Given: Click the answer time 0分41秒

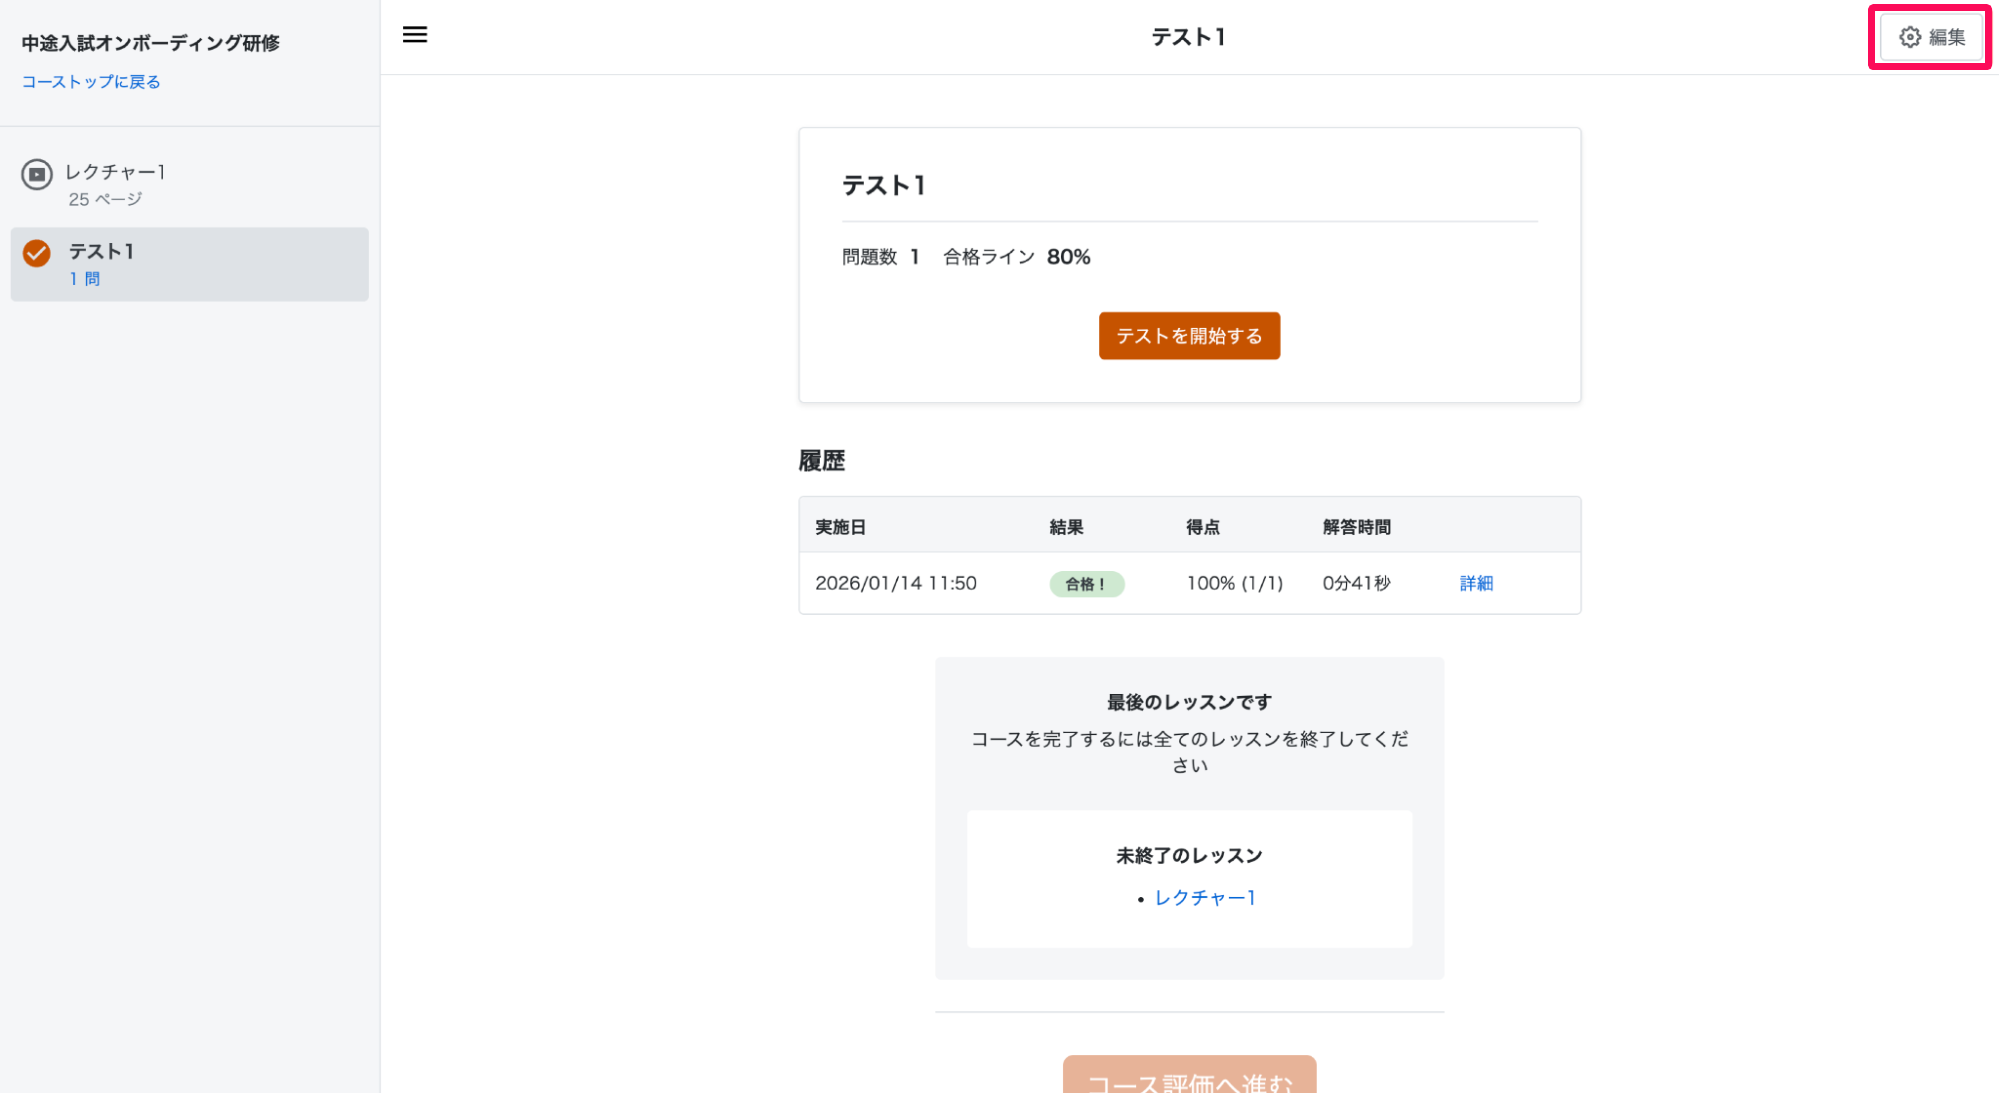Looking at the screenshot, I should [x=1355, y=583].
